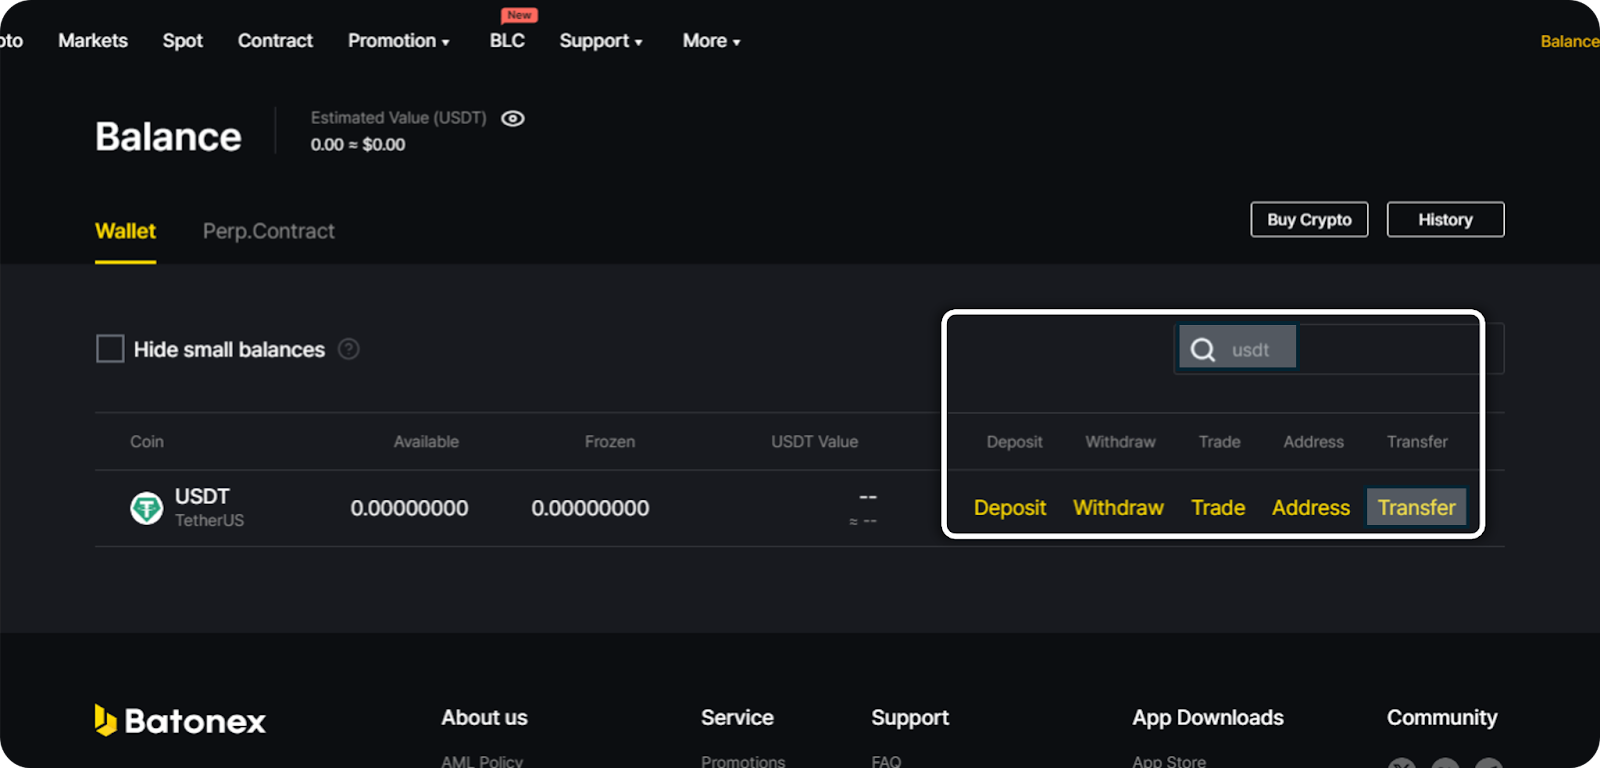Viewport: 1600px width, 768px height.
Task: Click Transfer link in USDT row
Action: pos(1417,507)
